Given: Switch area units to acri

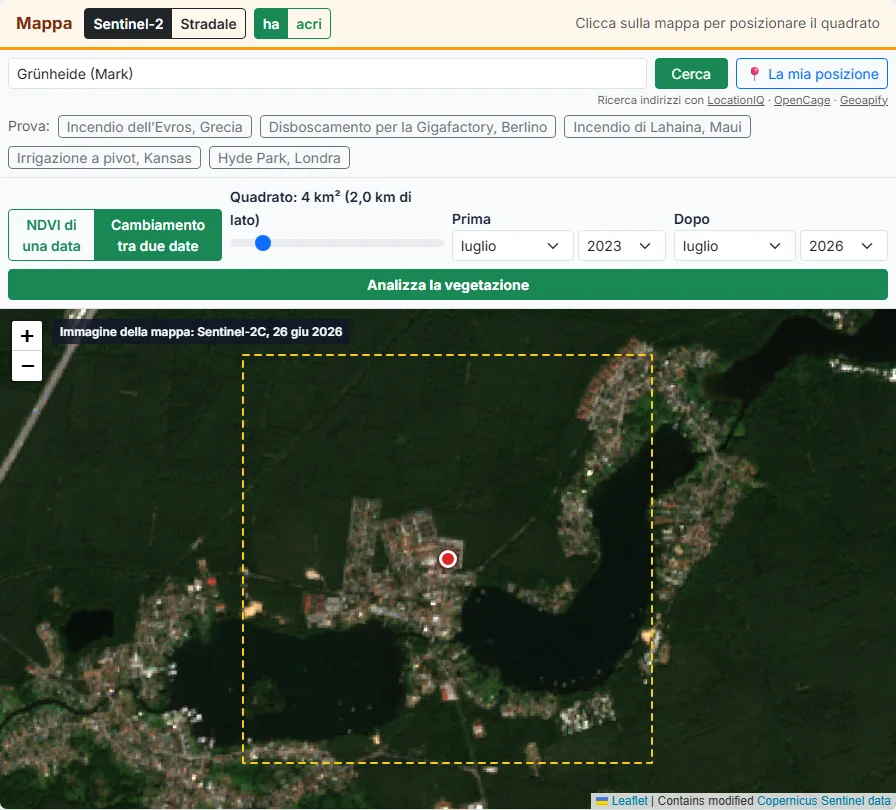Looking at the screenshot, I should tap(309, 24).
